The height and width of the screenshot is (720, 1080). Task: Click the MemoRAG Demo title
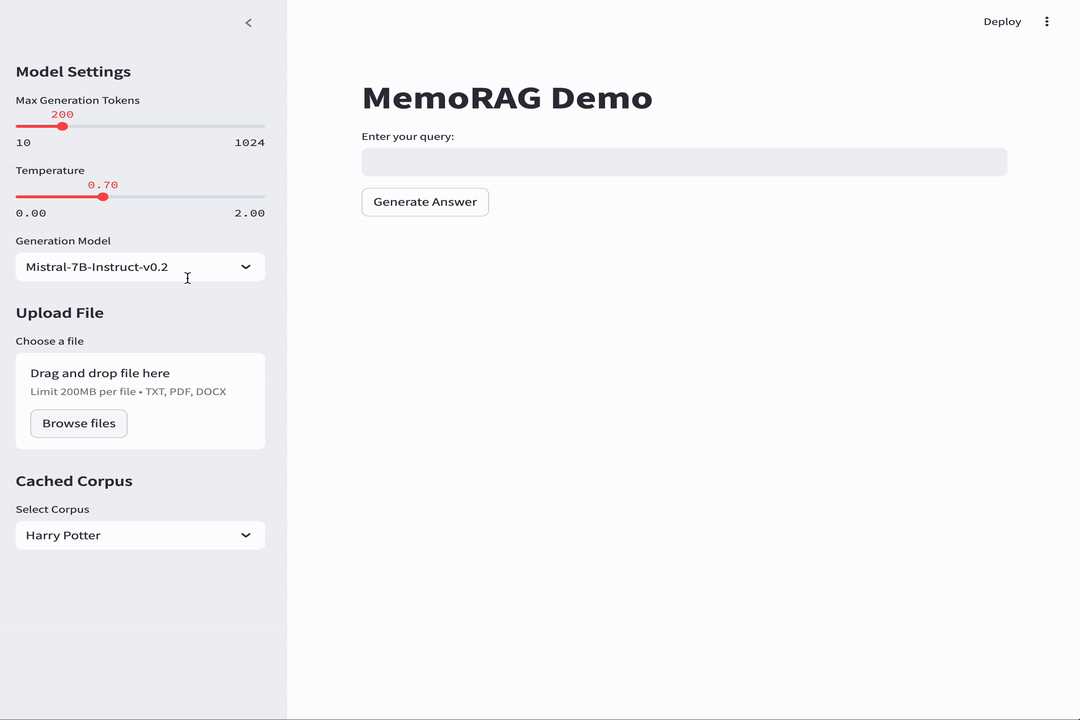click(x=507, y=98)
